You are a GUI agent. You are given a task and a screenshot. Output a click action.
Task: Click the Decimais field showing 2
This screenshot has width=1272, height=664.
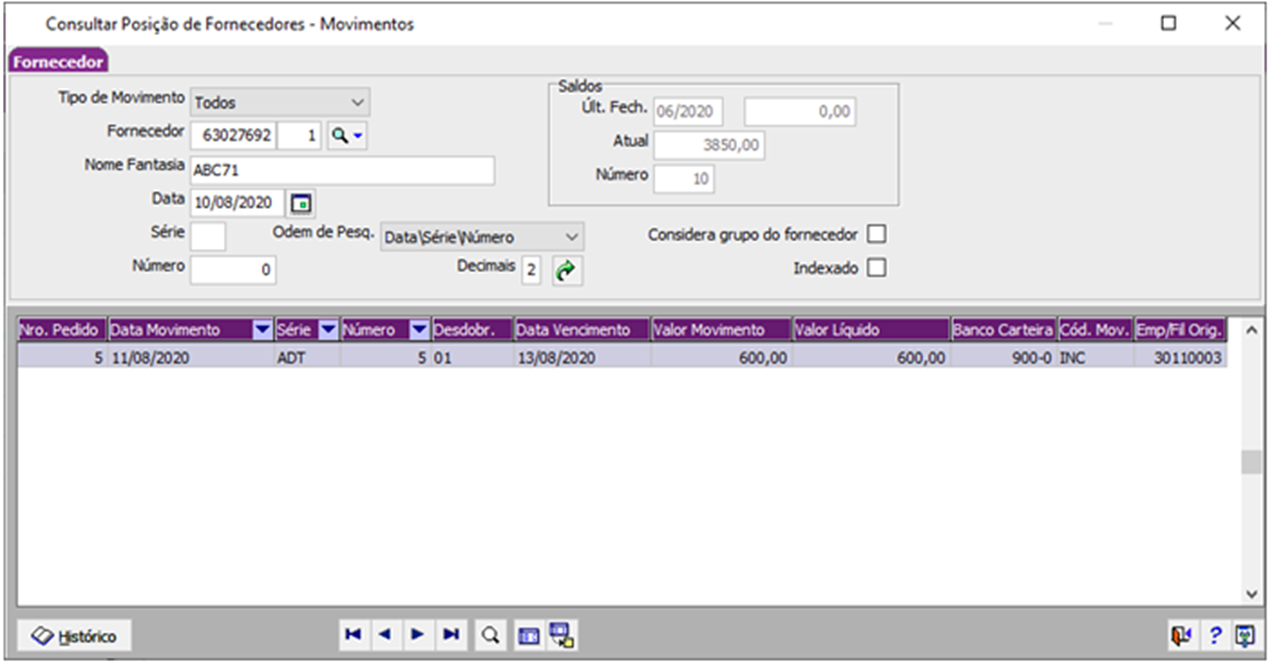click(x=531, y=271)
